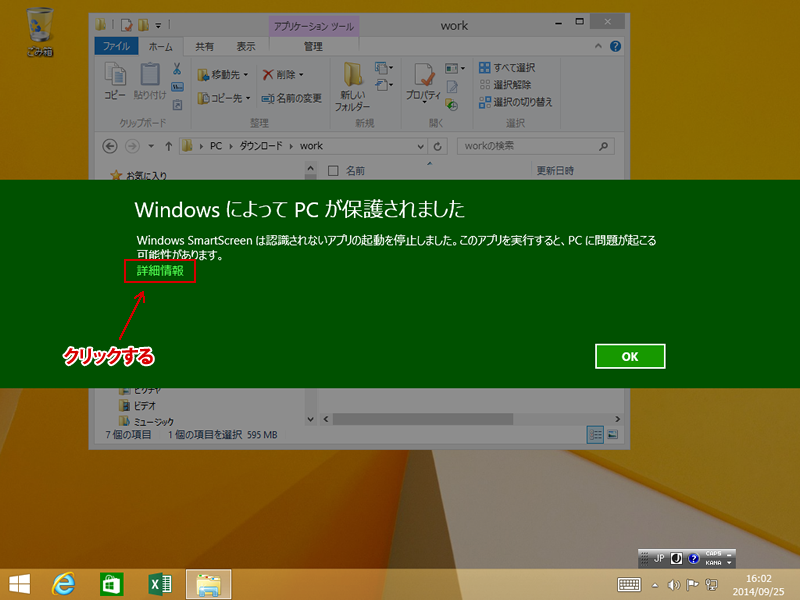Open the ribbon Open dropdown icon
Image resolution: width=800 pixels, height=600 pixels.
pos(455,68)
